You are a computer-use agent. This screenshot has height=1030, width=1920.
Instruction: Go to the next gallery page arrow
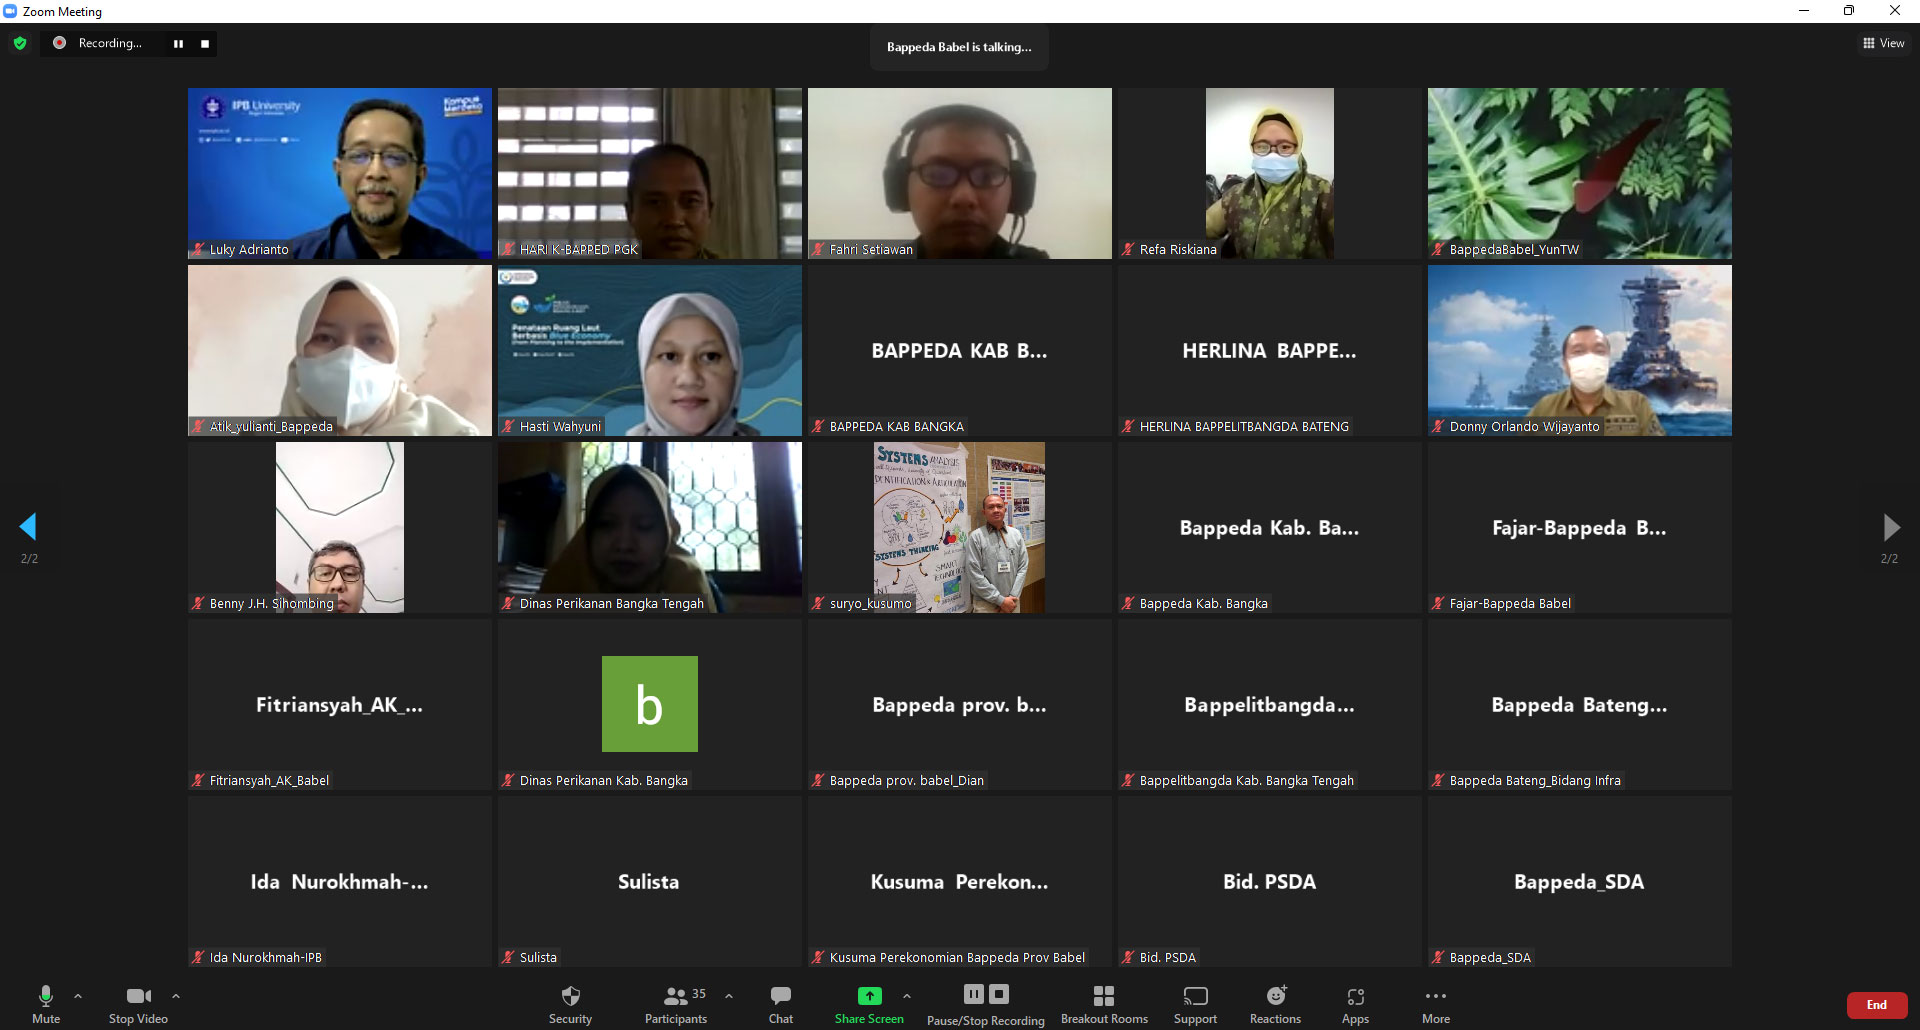tap(1890, 527)
